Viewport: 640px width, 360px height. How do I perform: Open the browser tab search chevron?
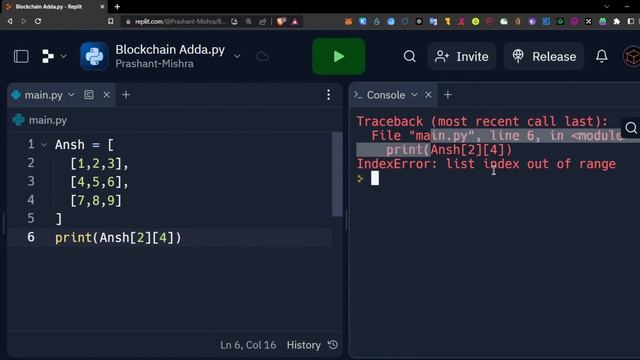[607, 7]
